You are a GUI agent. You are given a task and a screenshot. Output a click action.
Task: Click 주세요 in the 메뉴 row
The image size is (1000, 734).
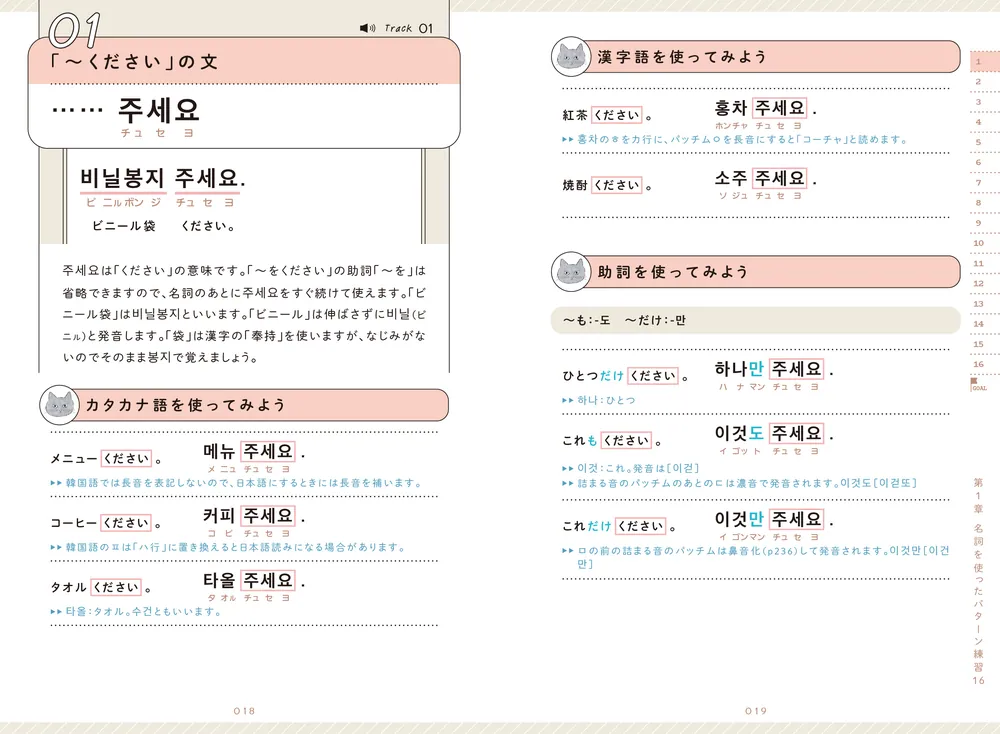click(x=268, y=451)
